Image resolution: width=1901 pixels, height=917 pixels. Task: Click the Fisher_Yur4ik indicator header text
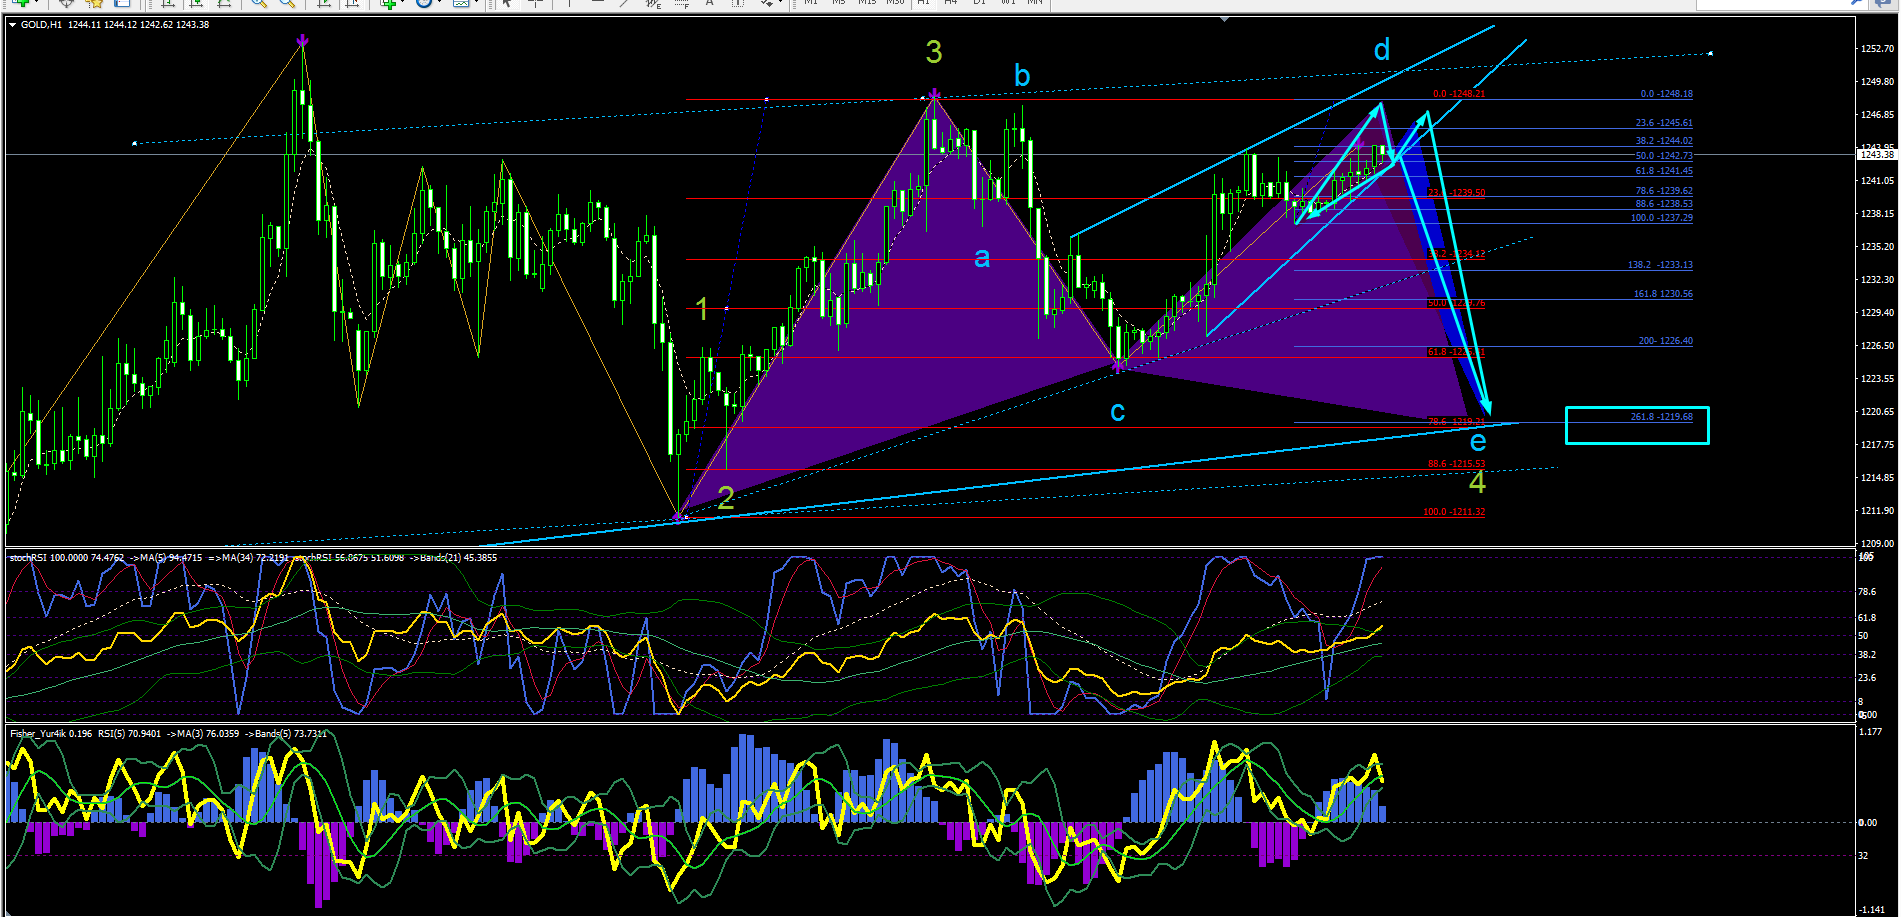coord(168,734)
